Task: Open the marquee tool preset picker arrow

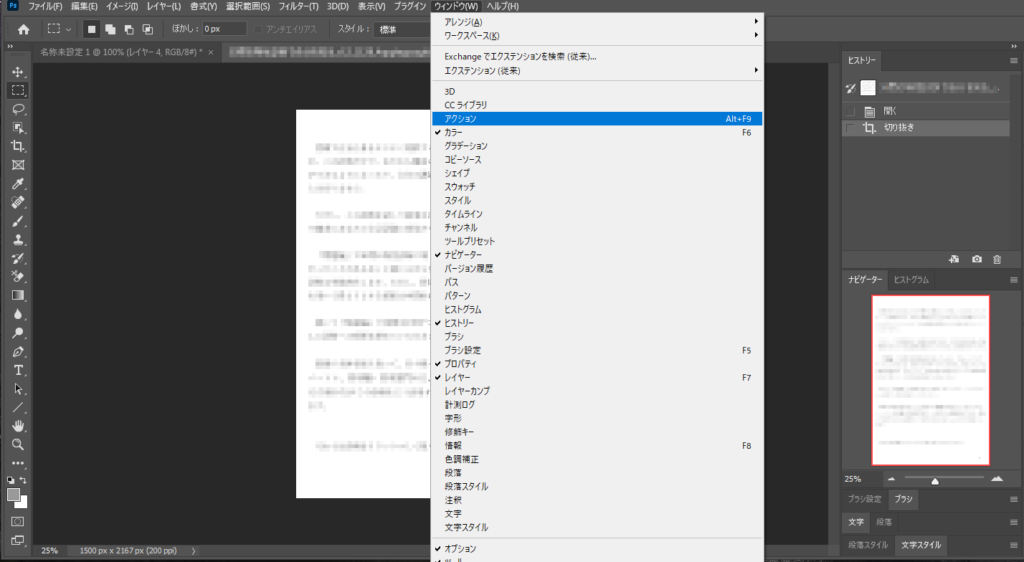Action: 68,29
